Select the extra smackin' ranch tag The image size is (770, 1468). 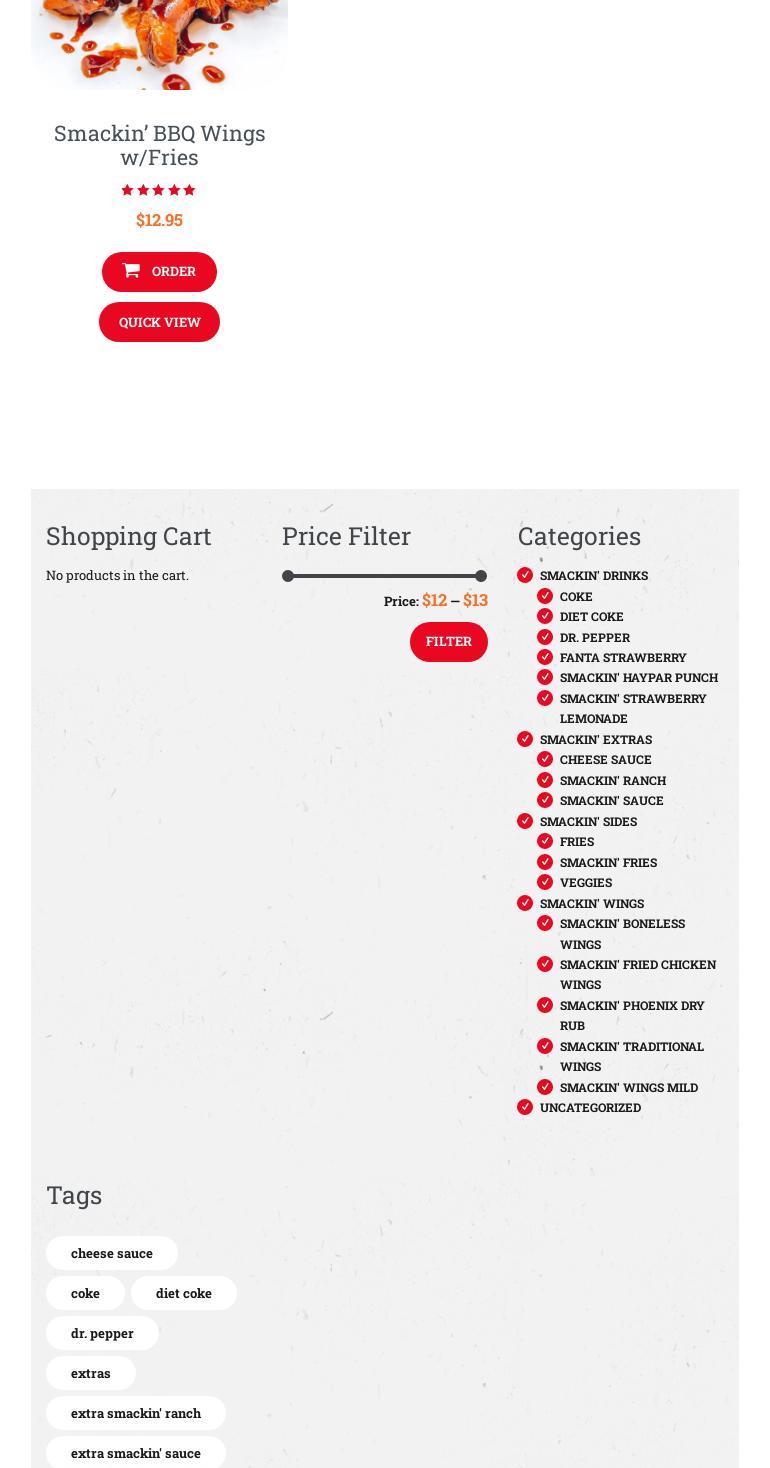pos(136,1413)
